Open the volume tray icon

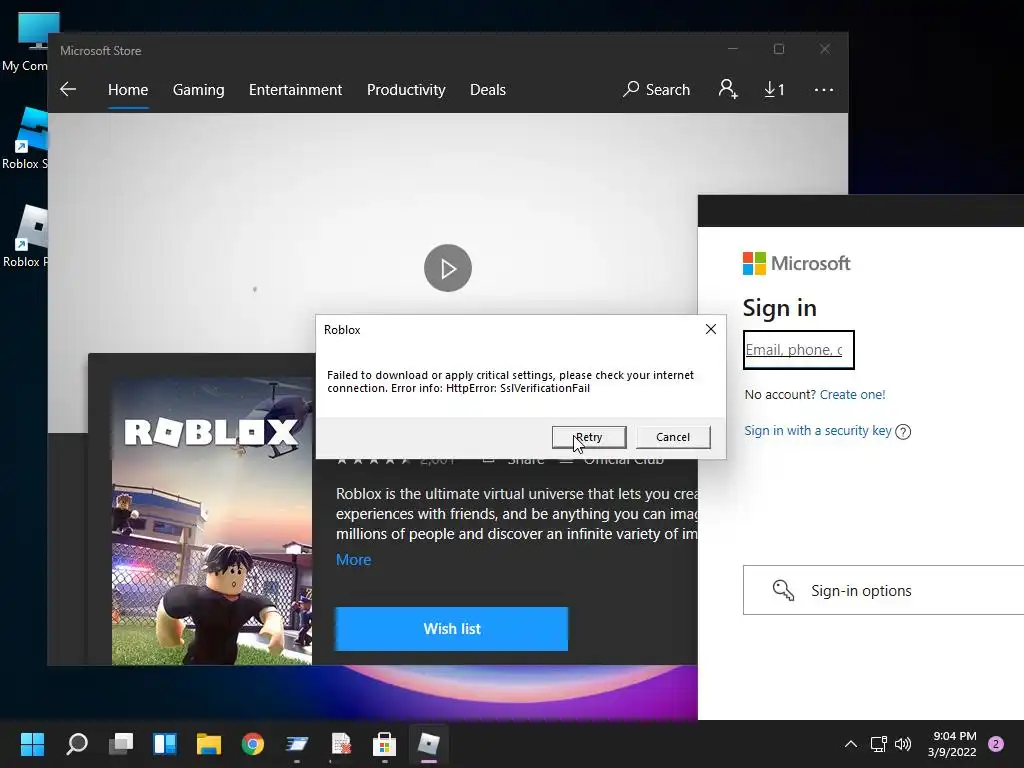click(903, 744)
